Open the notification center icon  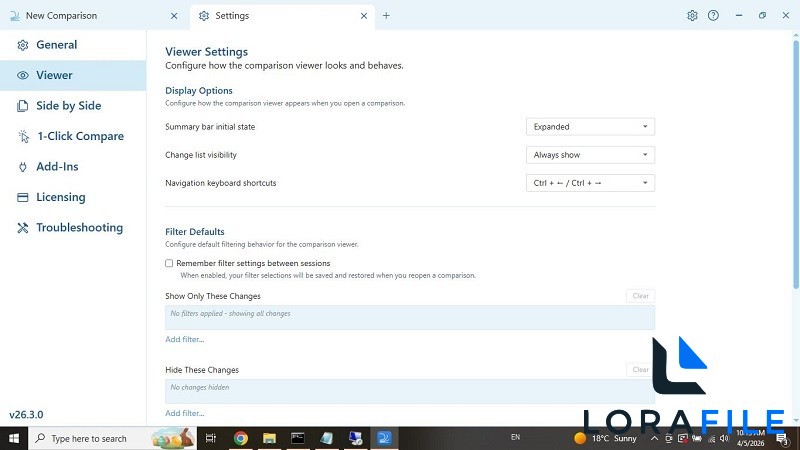click(783, 438)
